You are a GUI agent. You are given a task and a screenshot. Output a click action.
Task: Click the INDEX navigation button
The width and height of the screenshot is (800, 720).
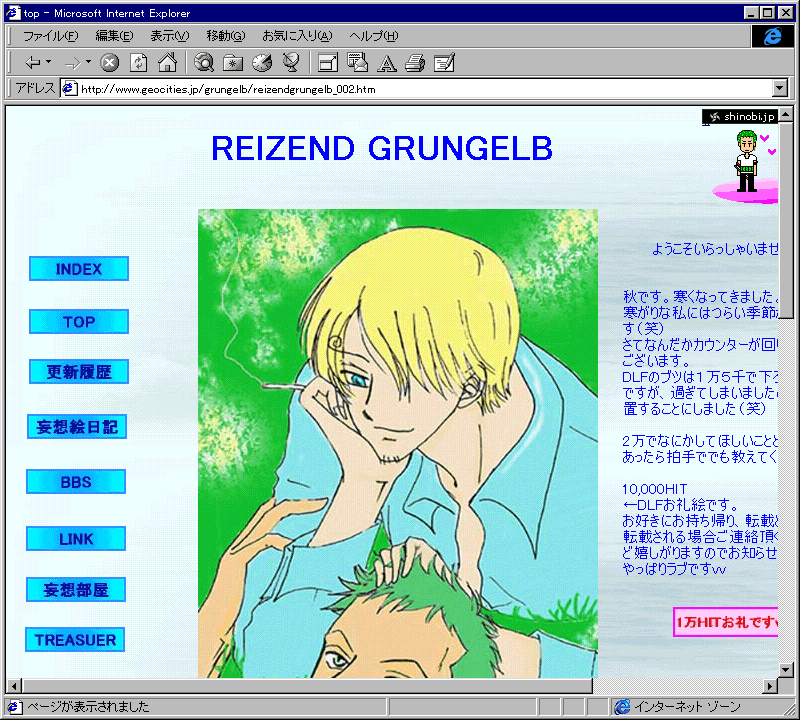point(79,268)
